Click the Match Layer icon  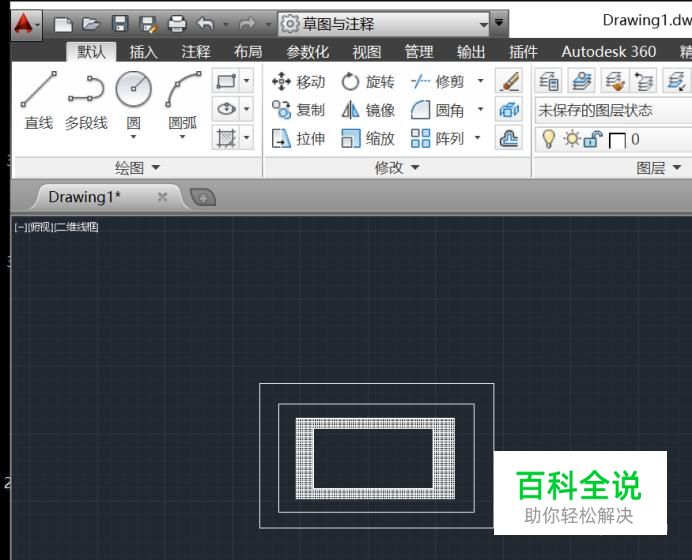pyautogui.click(x=613, y=81)
